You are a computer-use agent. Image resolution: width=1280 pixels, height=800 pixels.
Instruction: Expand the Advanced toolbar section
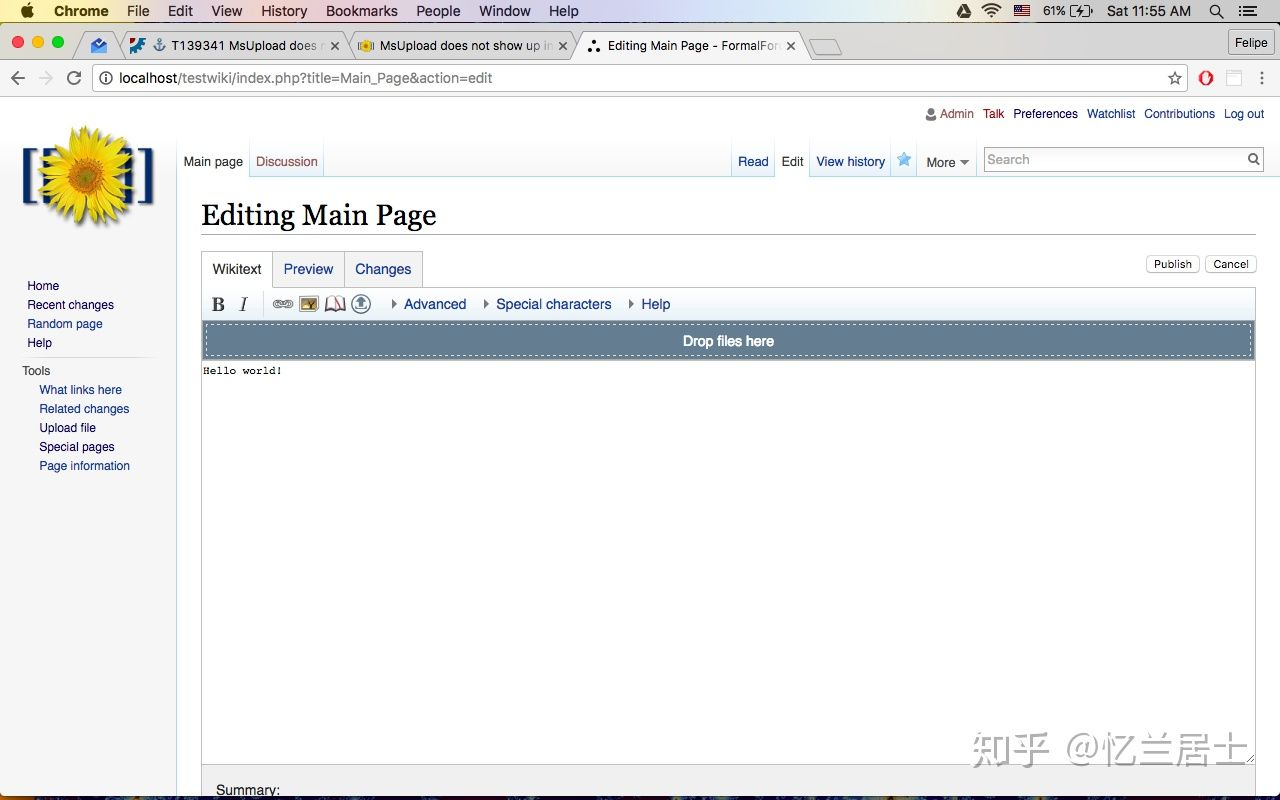(x=428, y=304)
